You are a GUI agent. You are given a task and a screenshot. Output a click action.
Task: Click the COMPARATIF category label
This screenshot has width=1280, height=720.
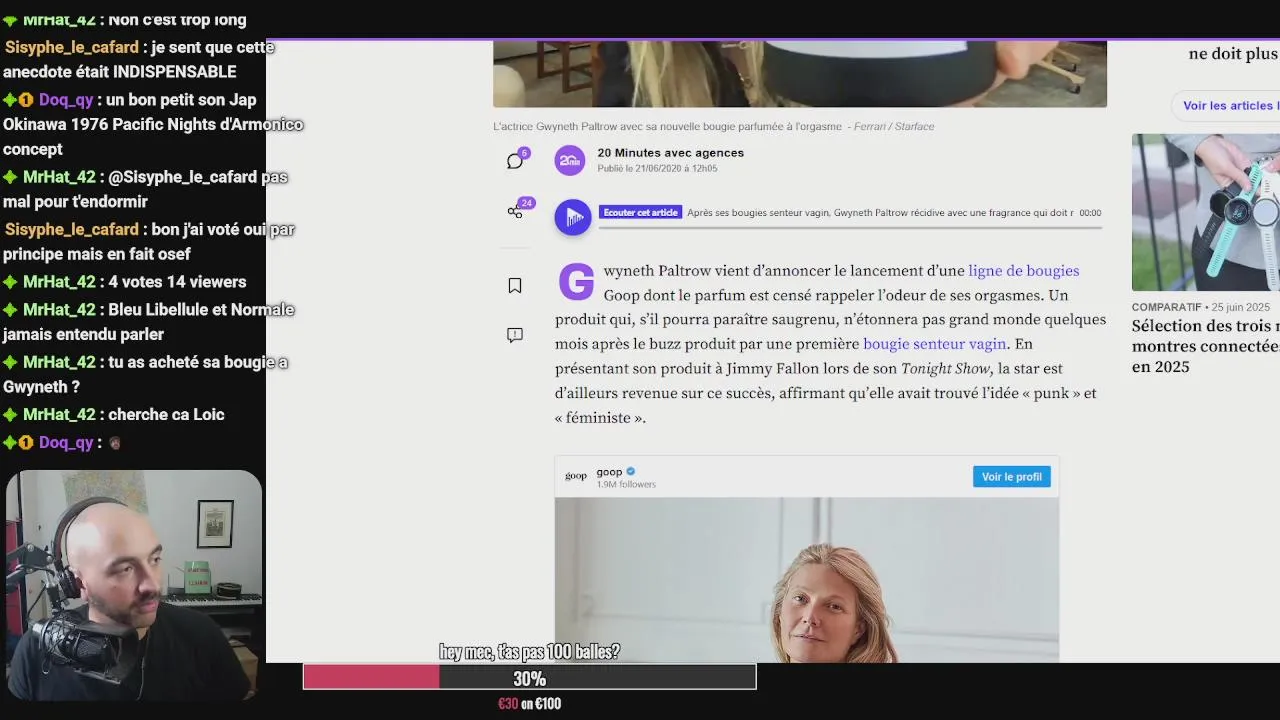click(1166, 307)
